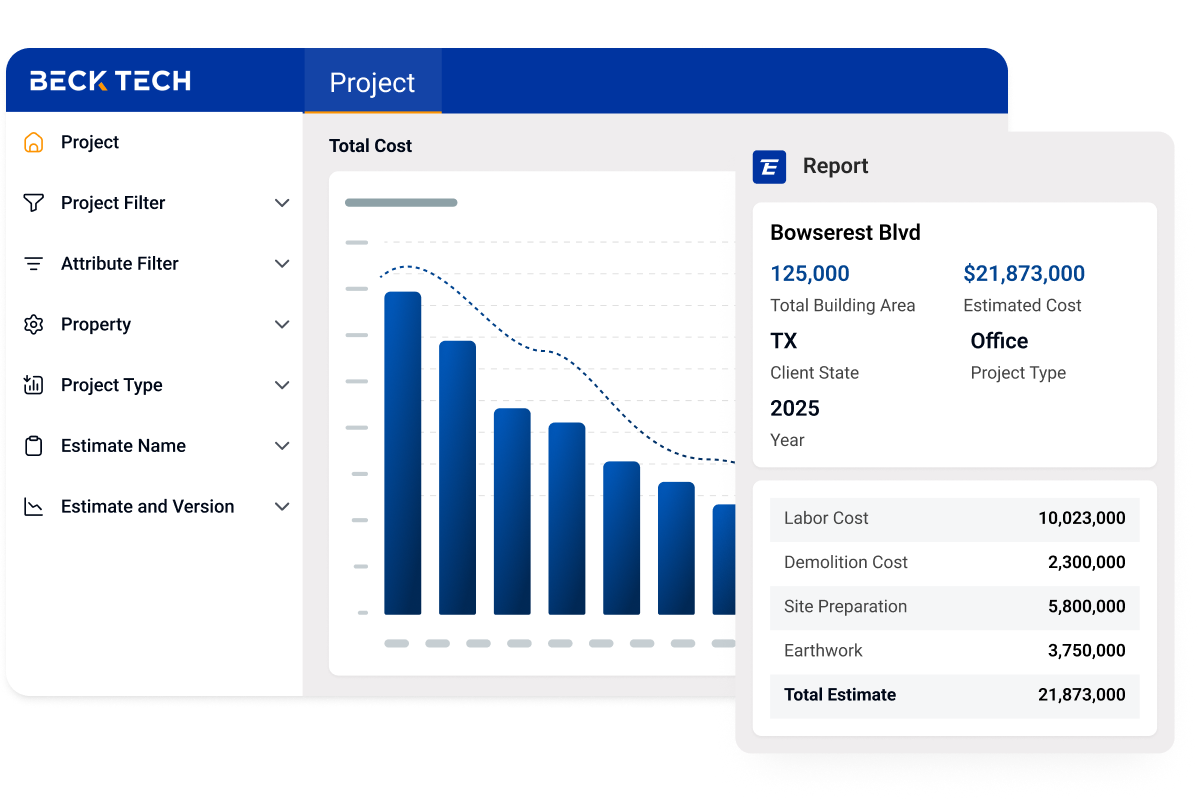This screenshot has width=1200, height=800.
Task: Click the Estimate Name clipboard icon
Action: coord(34,446)
